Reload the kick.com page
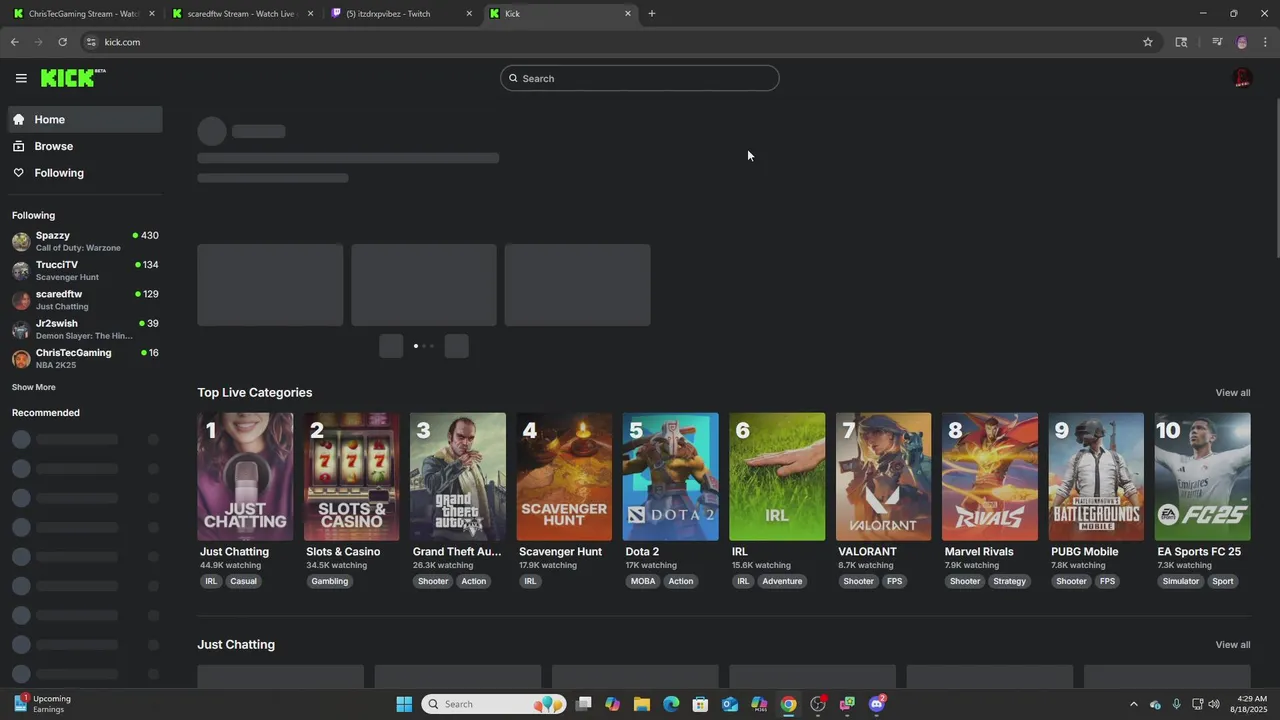This screenshot has height=720, width=1280. pos(62,42)
